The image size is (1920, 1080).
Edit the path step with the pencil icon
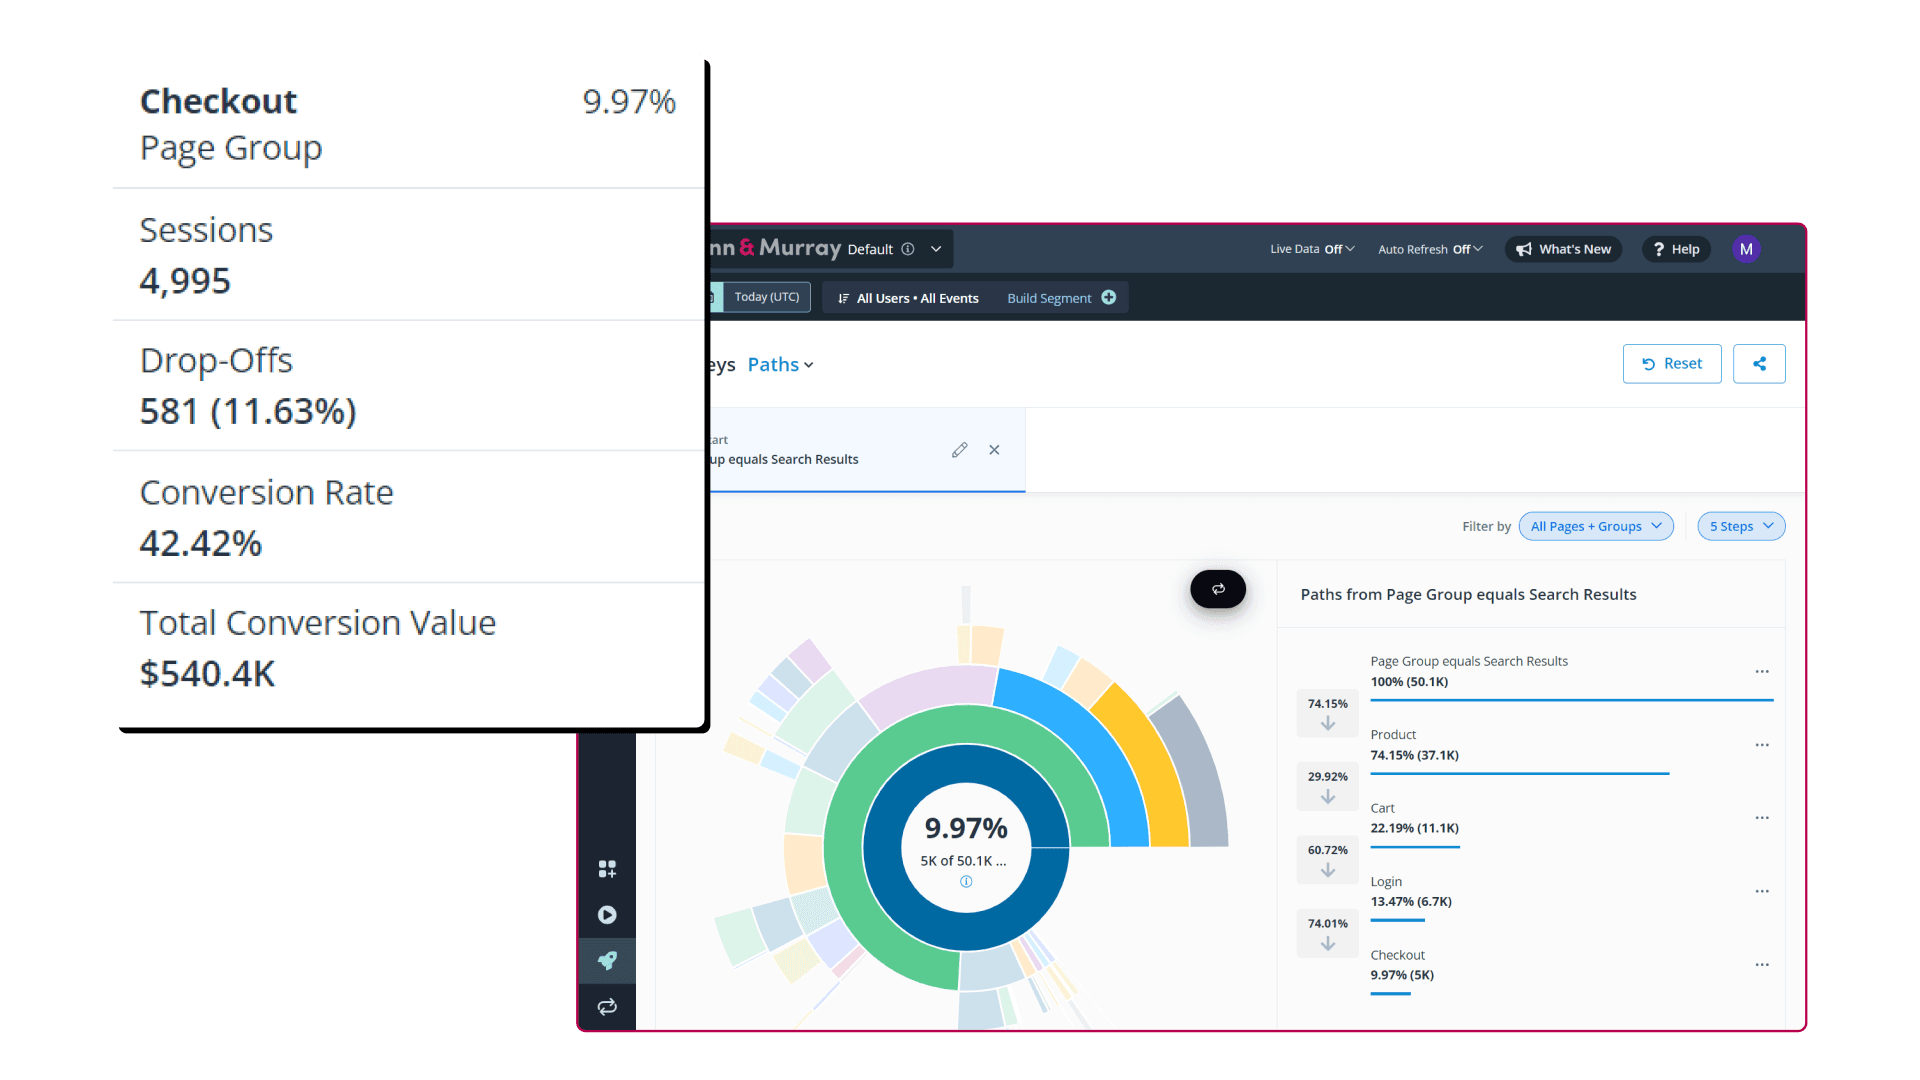[960, 449]
